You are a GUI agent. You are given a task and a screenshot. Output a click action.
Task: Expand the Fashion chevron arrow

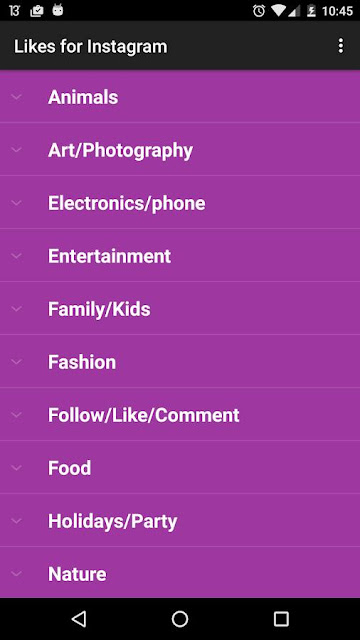16,362
